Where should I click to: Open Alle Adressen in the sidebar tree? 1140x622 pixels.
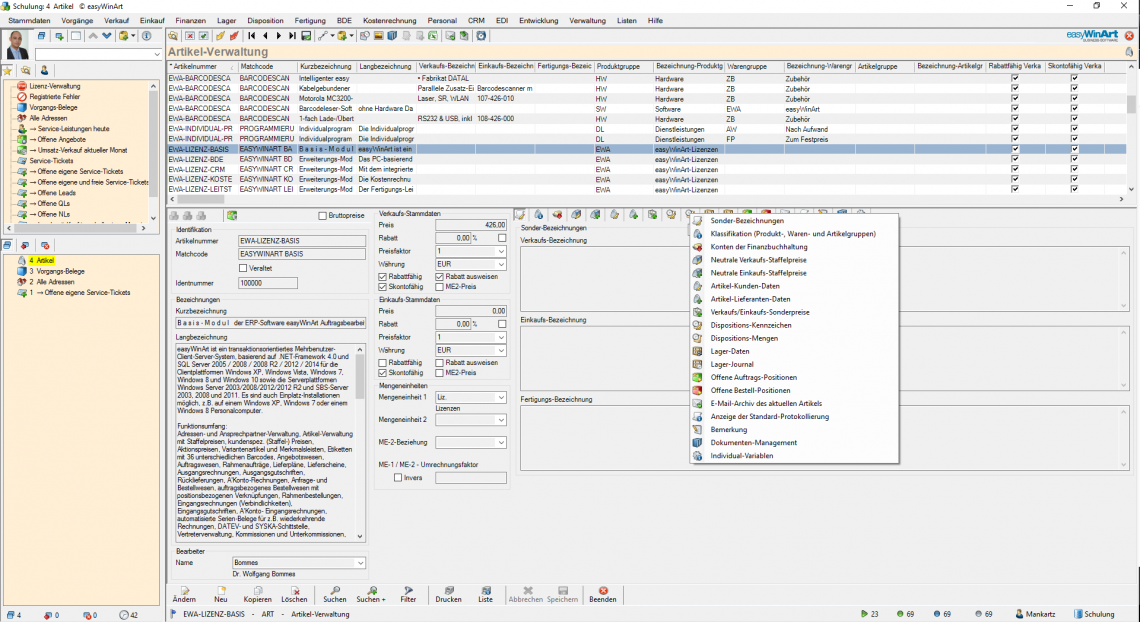point(49,118)
